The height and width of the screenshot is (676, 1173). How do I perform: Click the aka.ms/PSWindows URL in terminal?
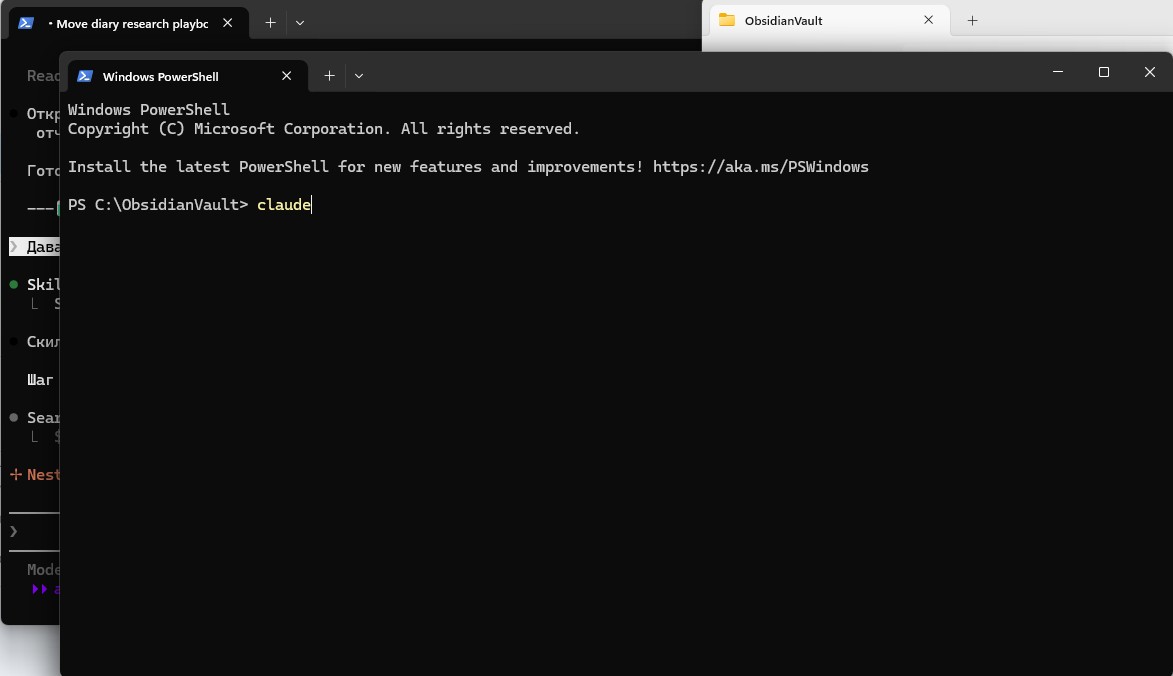coord(761,167)
